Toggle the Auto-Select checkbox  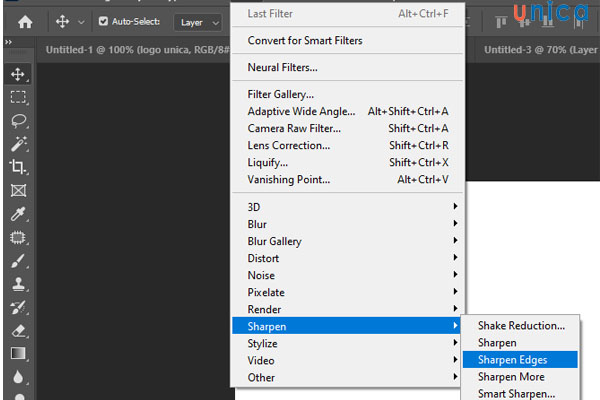pos(103,21)
